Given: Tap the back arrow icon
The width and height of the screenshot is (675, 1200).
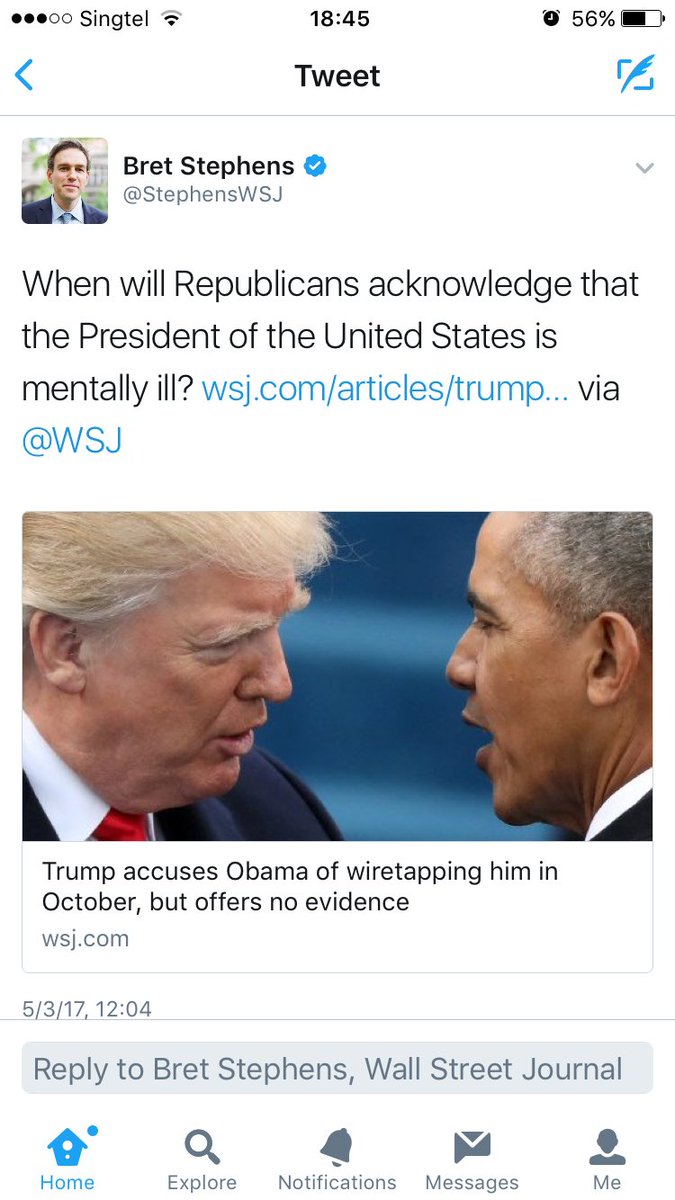Looking at the screenshot, I should (x=24, y=76).
